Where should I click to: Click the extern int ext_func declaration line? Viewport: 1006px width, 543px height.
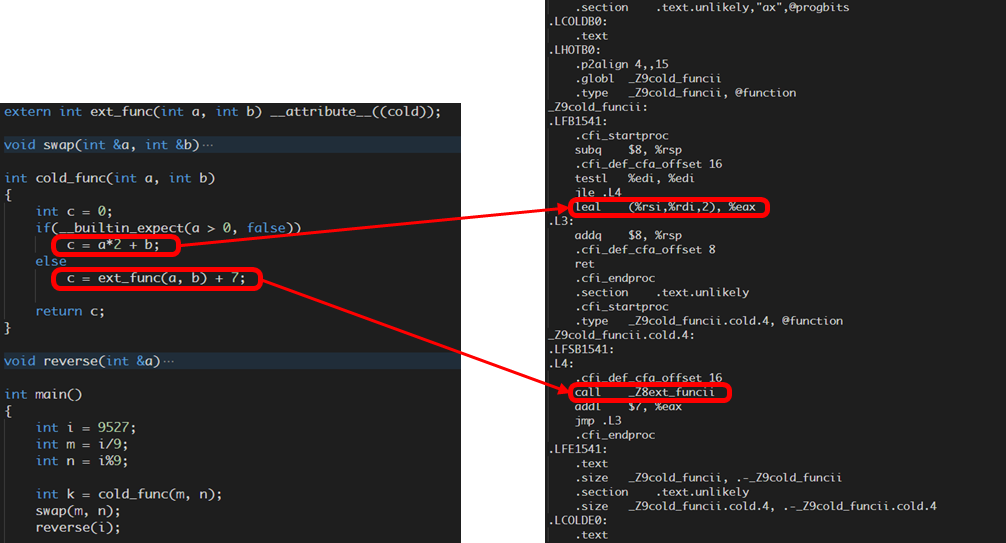coord(222,112)
